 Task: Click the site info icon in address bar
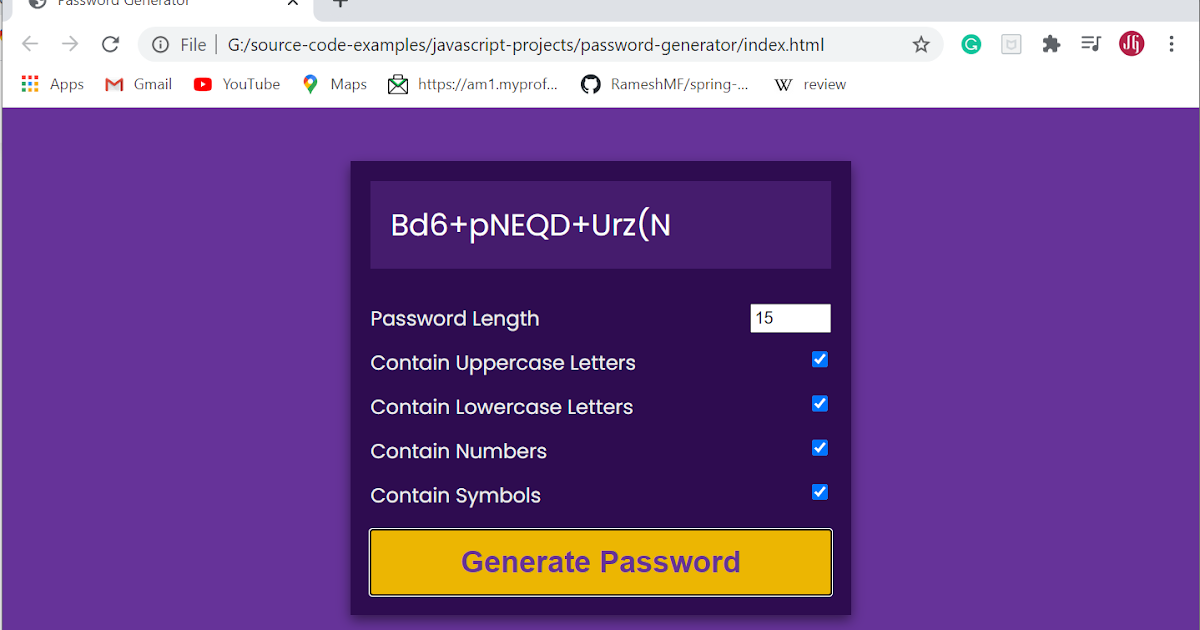point(161,44)
